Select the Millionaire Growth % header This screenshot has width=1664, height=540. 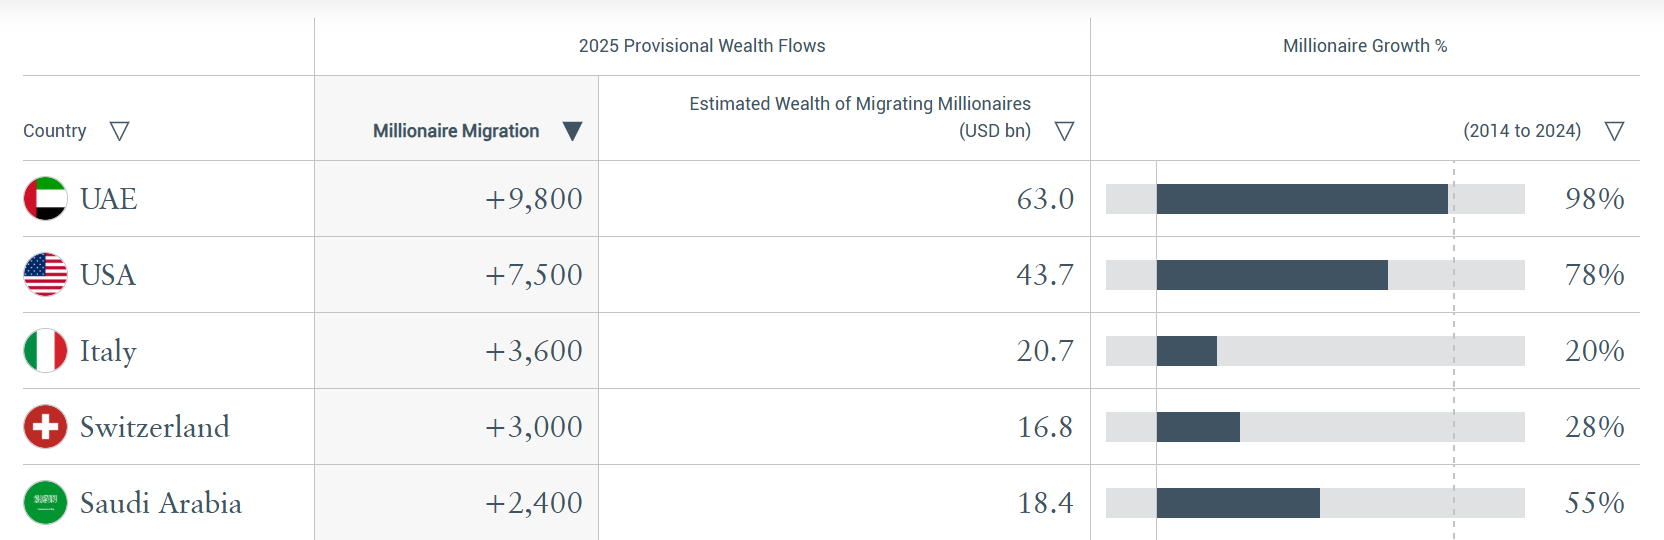(1364, 46)
